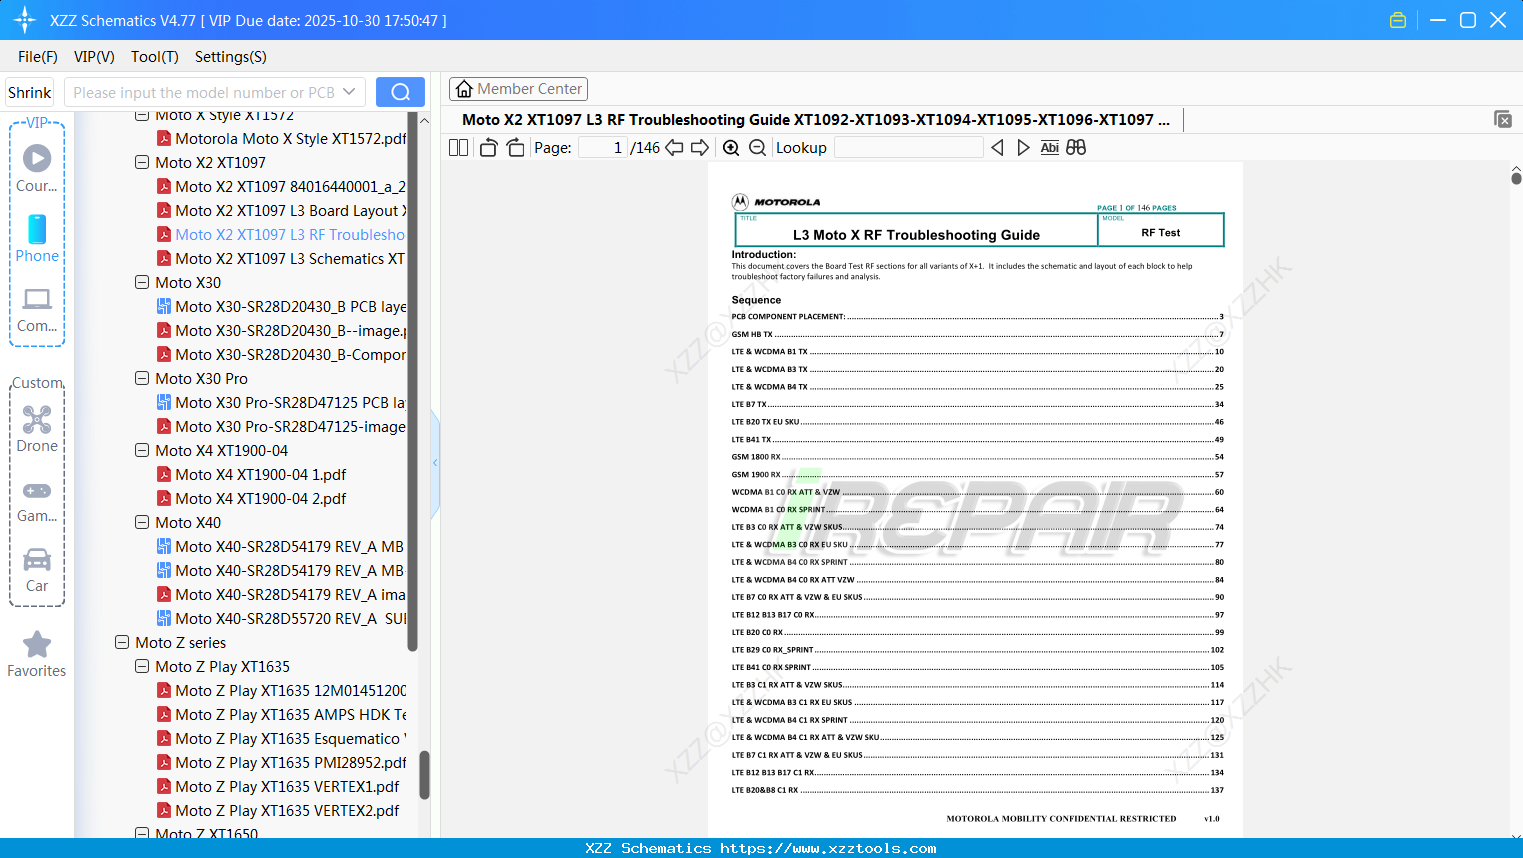Screen dimensions: 1523x858
Task: Open the Drone schematics category
Action: [37, 428]
